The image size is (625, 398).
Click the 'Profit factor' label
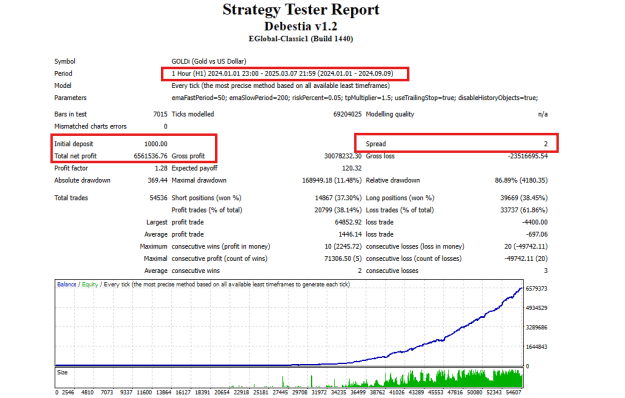71,168
